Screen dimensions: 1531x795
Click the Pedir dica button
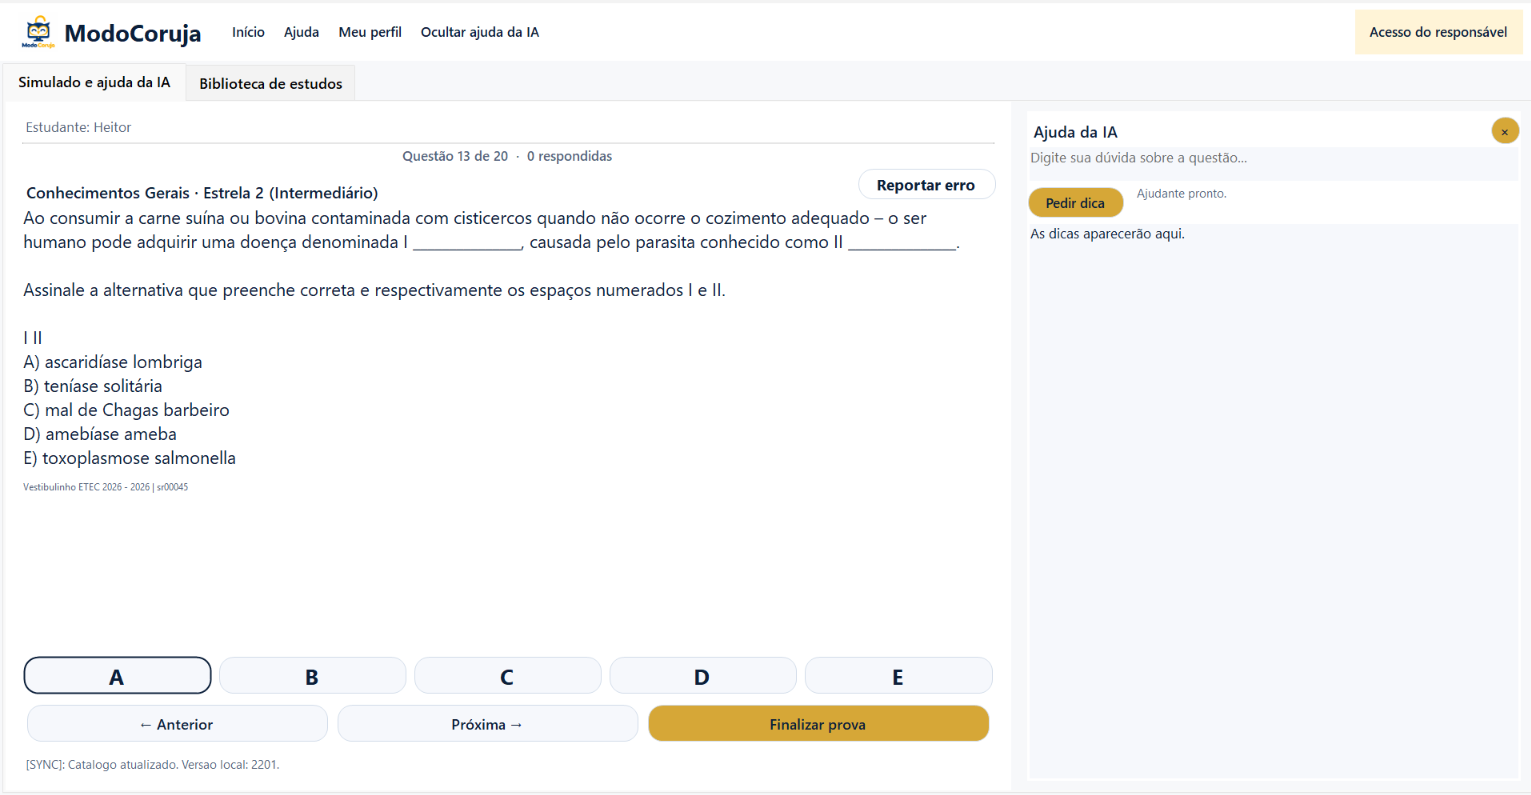[x=1075, y=203]
